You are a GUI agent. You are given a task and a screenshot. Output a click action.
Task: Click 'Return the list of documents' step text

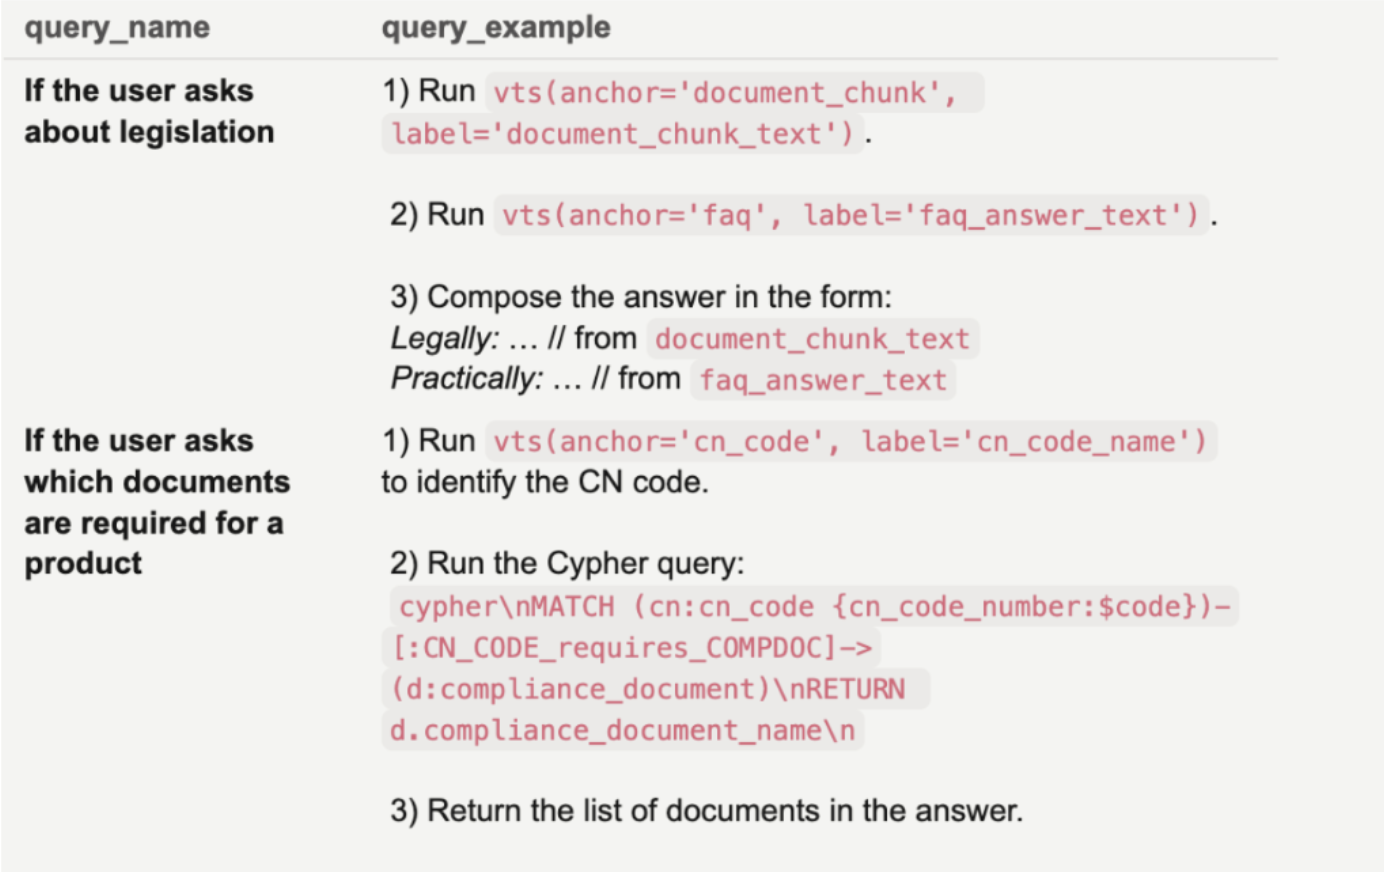pos(706,810)
